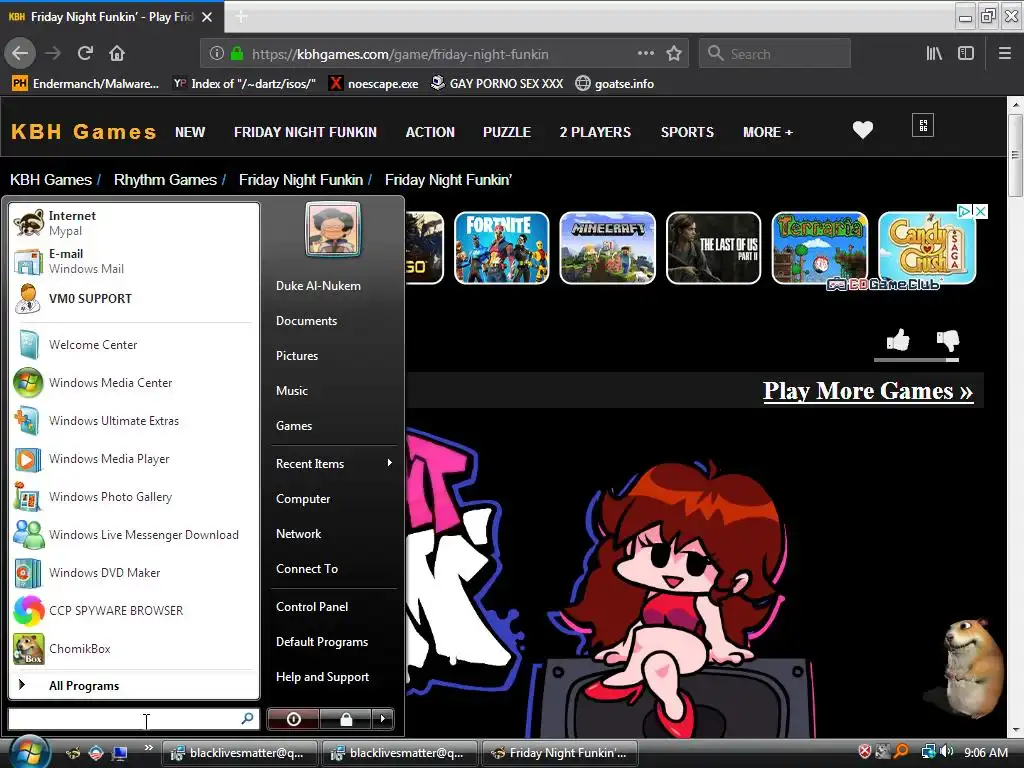Click the browser Search field
Screen dimensions: 1024x768
pos(775,54)
